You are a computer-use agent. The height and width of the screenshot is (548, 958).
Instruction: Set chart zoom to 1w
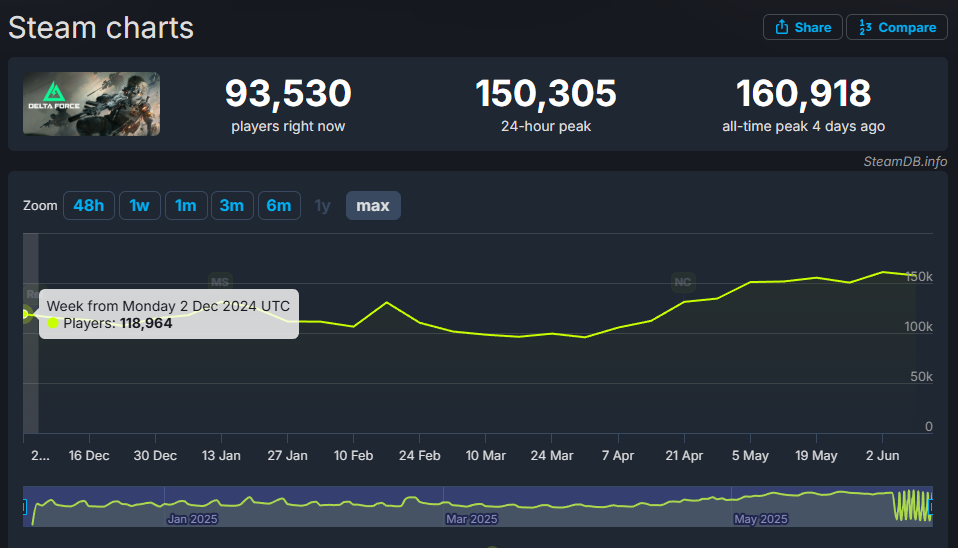[140, 205]
